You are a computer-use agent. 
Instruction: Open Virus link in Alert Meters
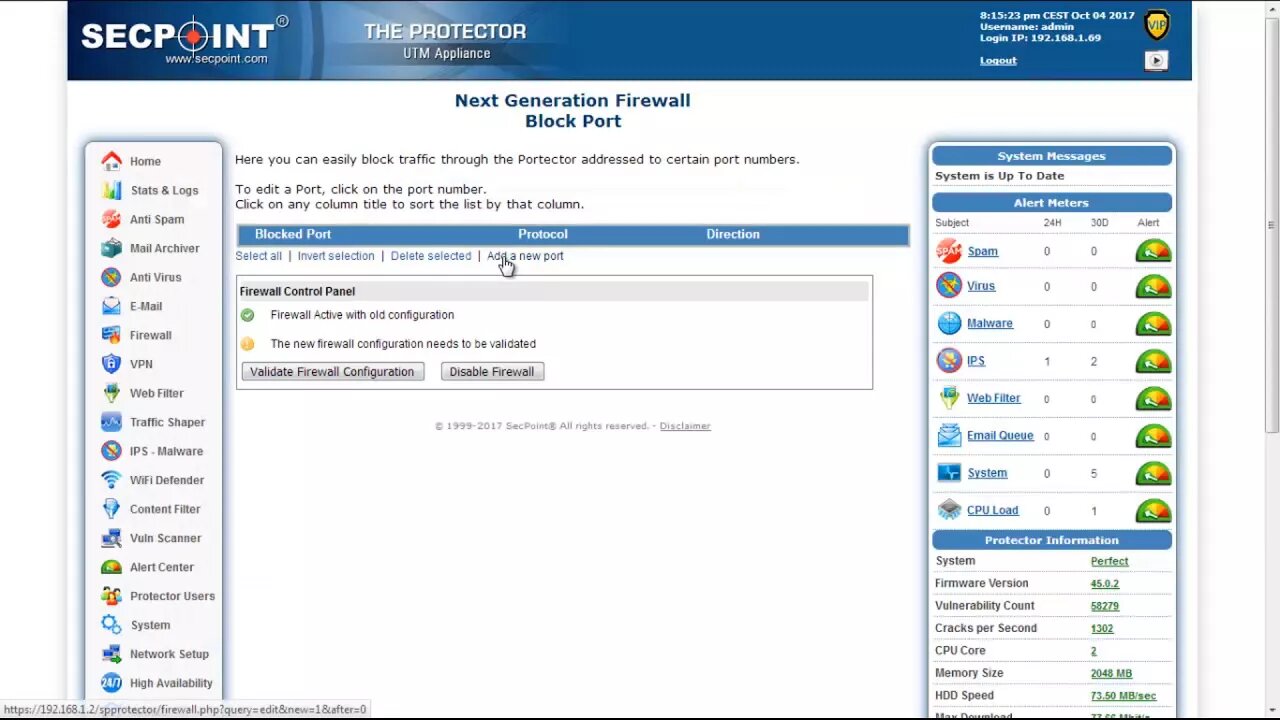tap(981, 286)
